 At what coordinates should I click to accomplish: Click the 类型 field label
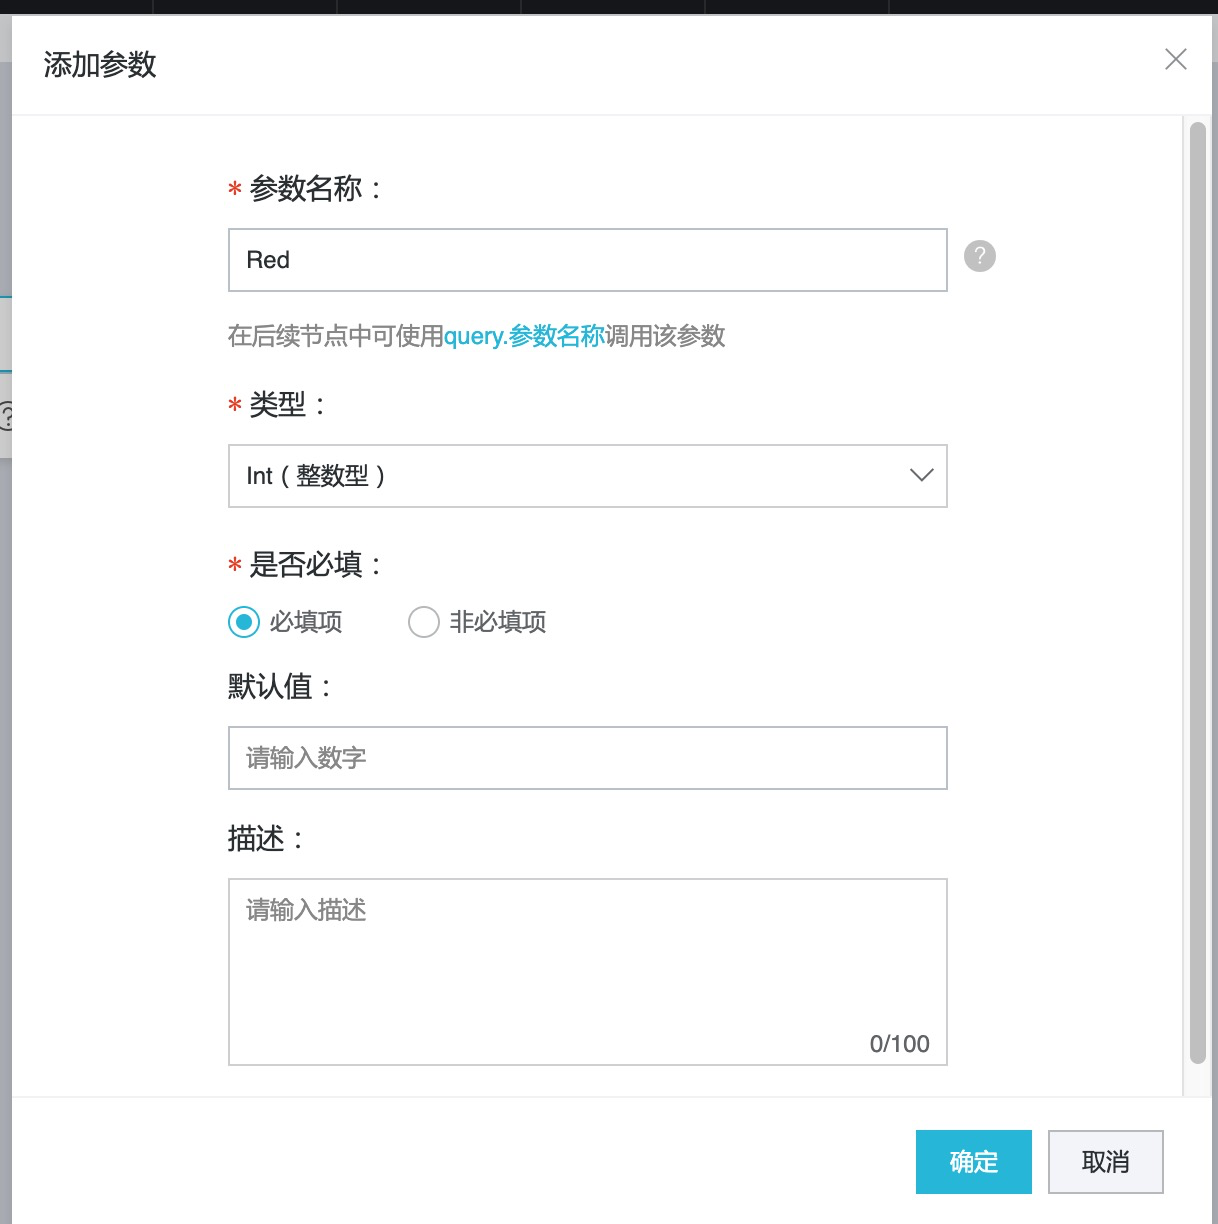(278, 404)
